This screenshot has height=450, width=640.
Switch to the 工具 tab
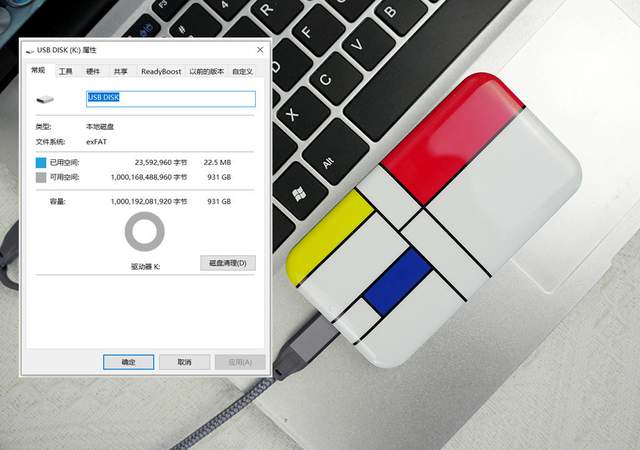point(65,71)
